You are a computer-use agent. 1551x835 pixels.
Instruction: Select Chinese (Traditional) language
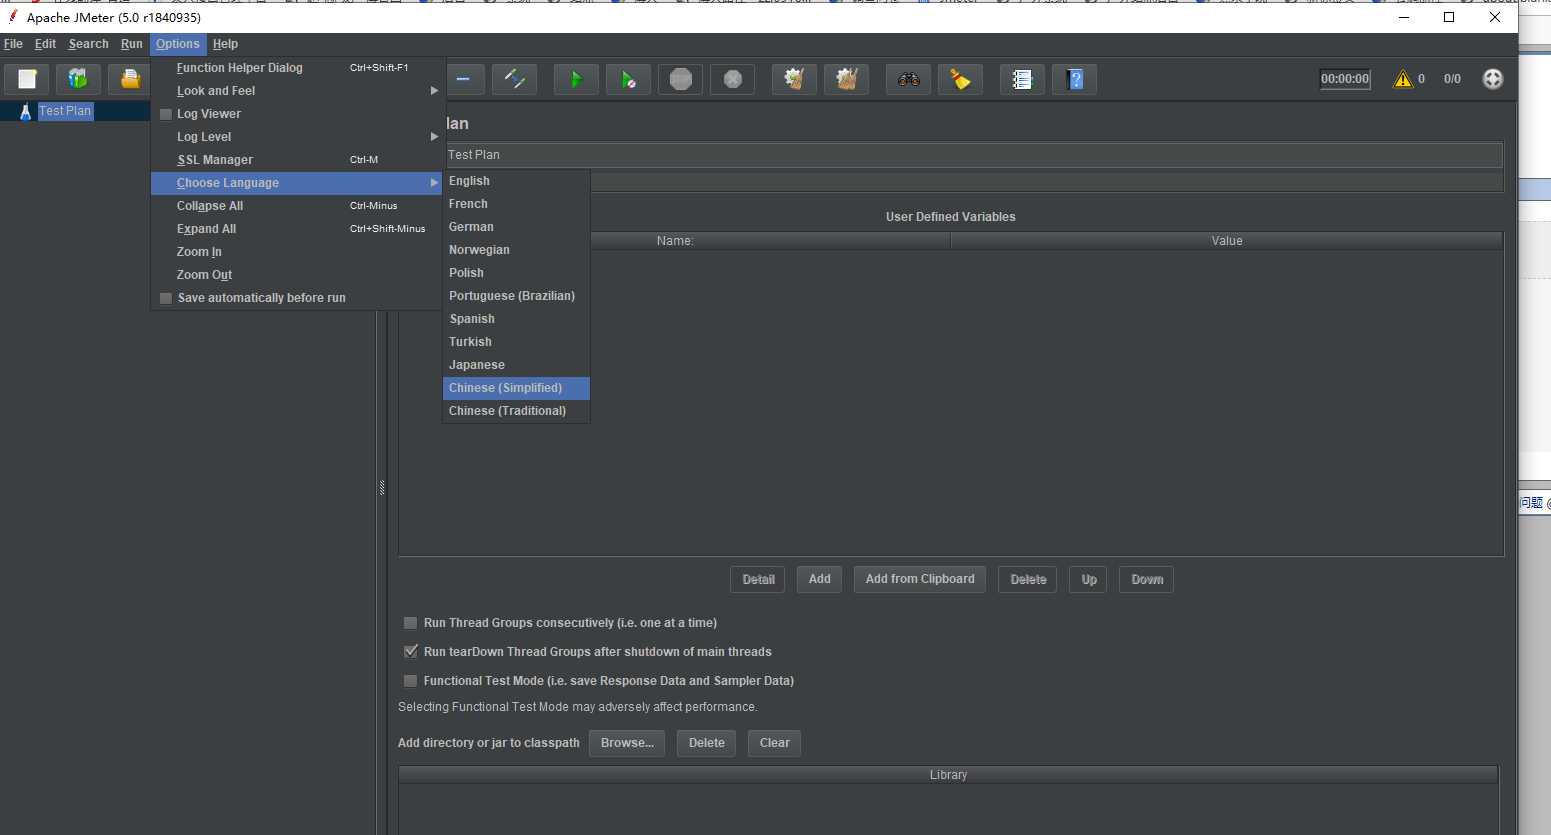(516, 411)
